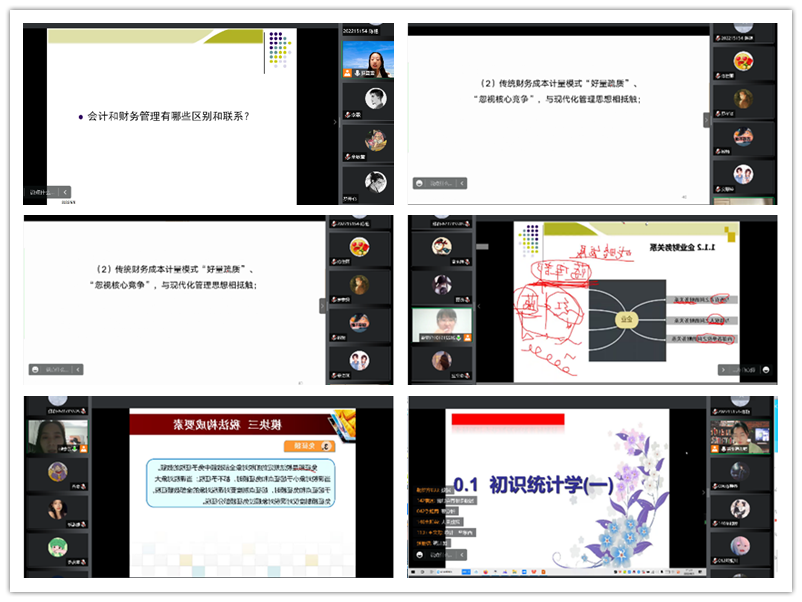Open emoji picker in middle-left cost-model pane

click(35, 369)
